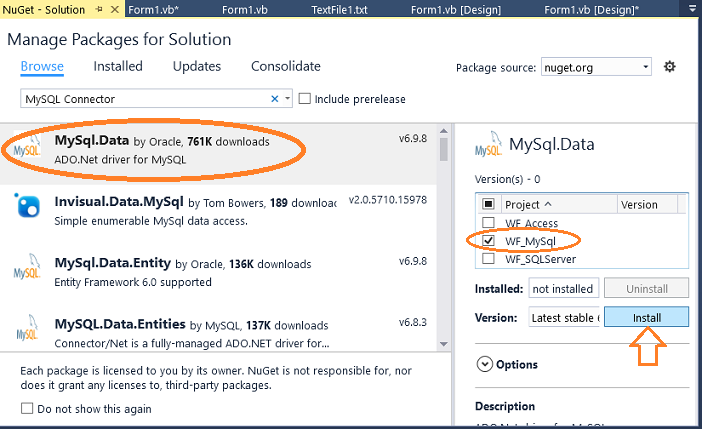The image size is (702, 429).
Task: Select the MySql.Data package row
Action: (x=218, y=154)
